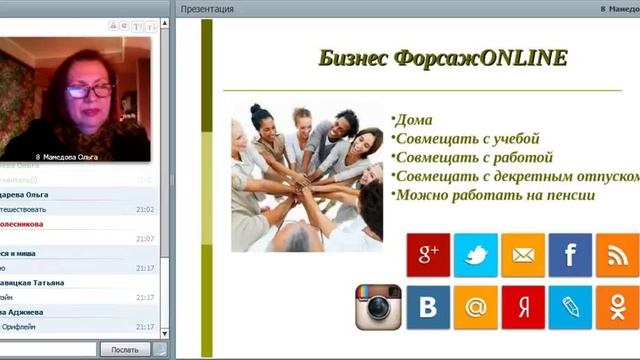Click the slide title 'Бизнес ФорсажONLINE'
This screenshot has width=640, height=360.
(442, 58)
